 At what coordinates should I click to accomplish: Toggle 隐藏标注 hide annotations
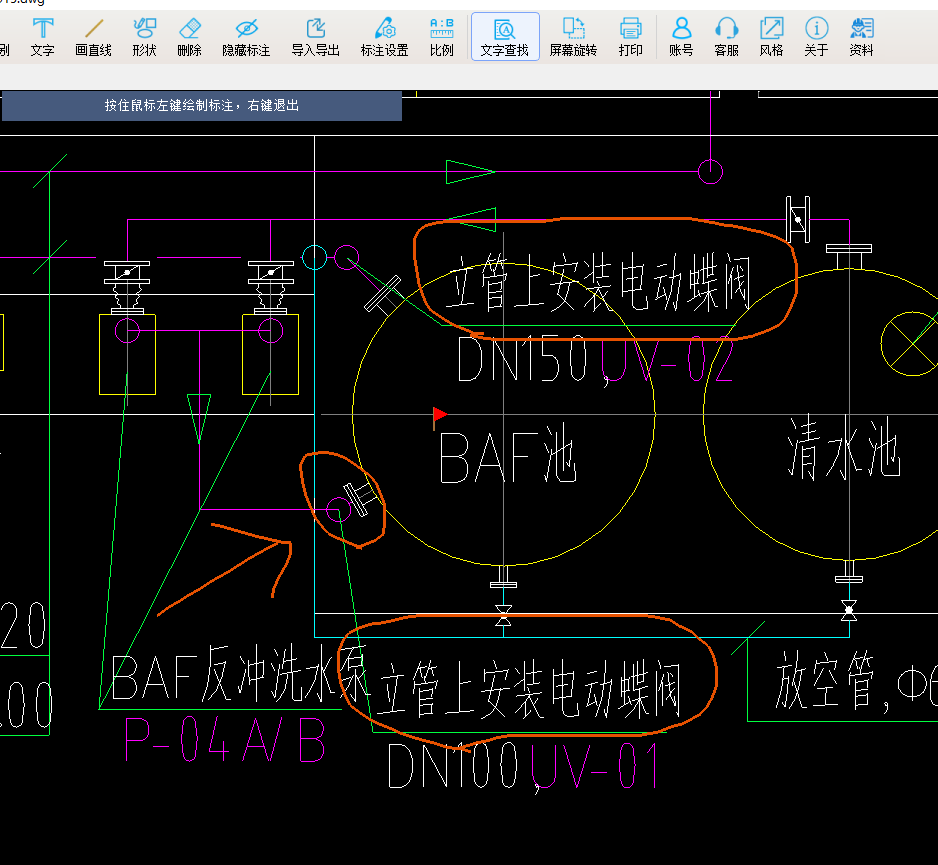tap(246, 37)
